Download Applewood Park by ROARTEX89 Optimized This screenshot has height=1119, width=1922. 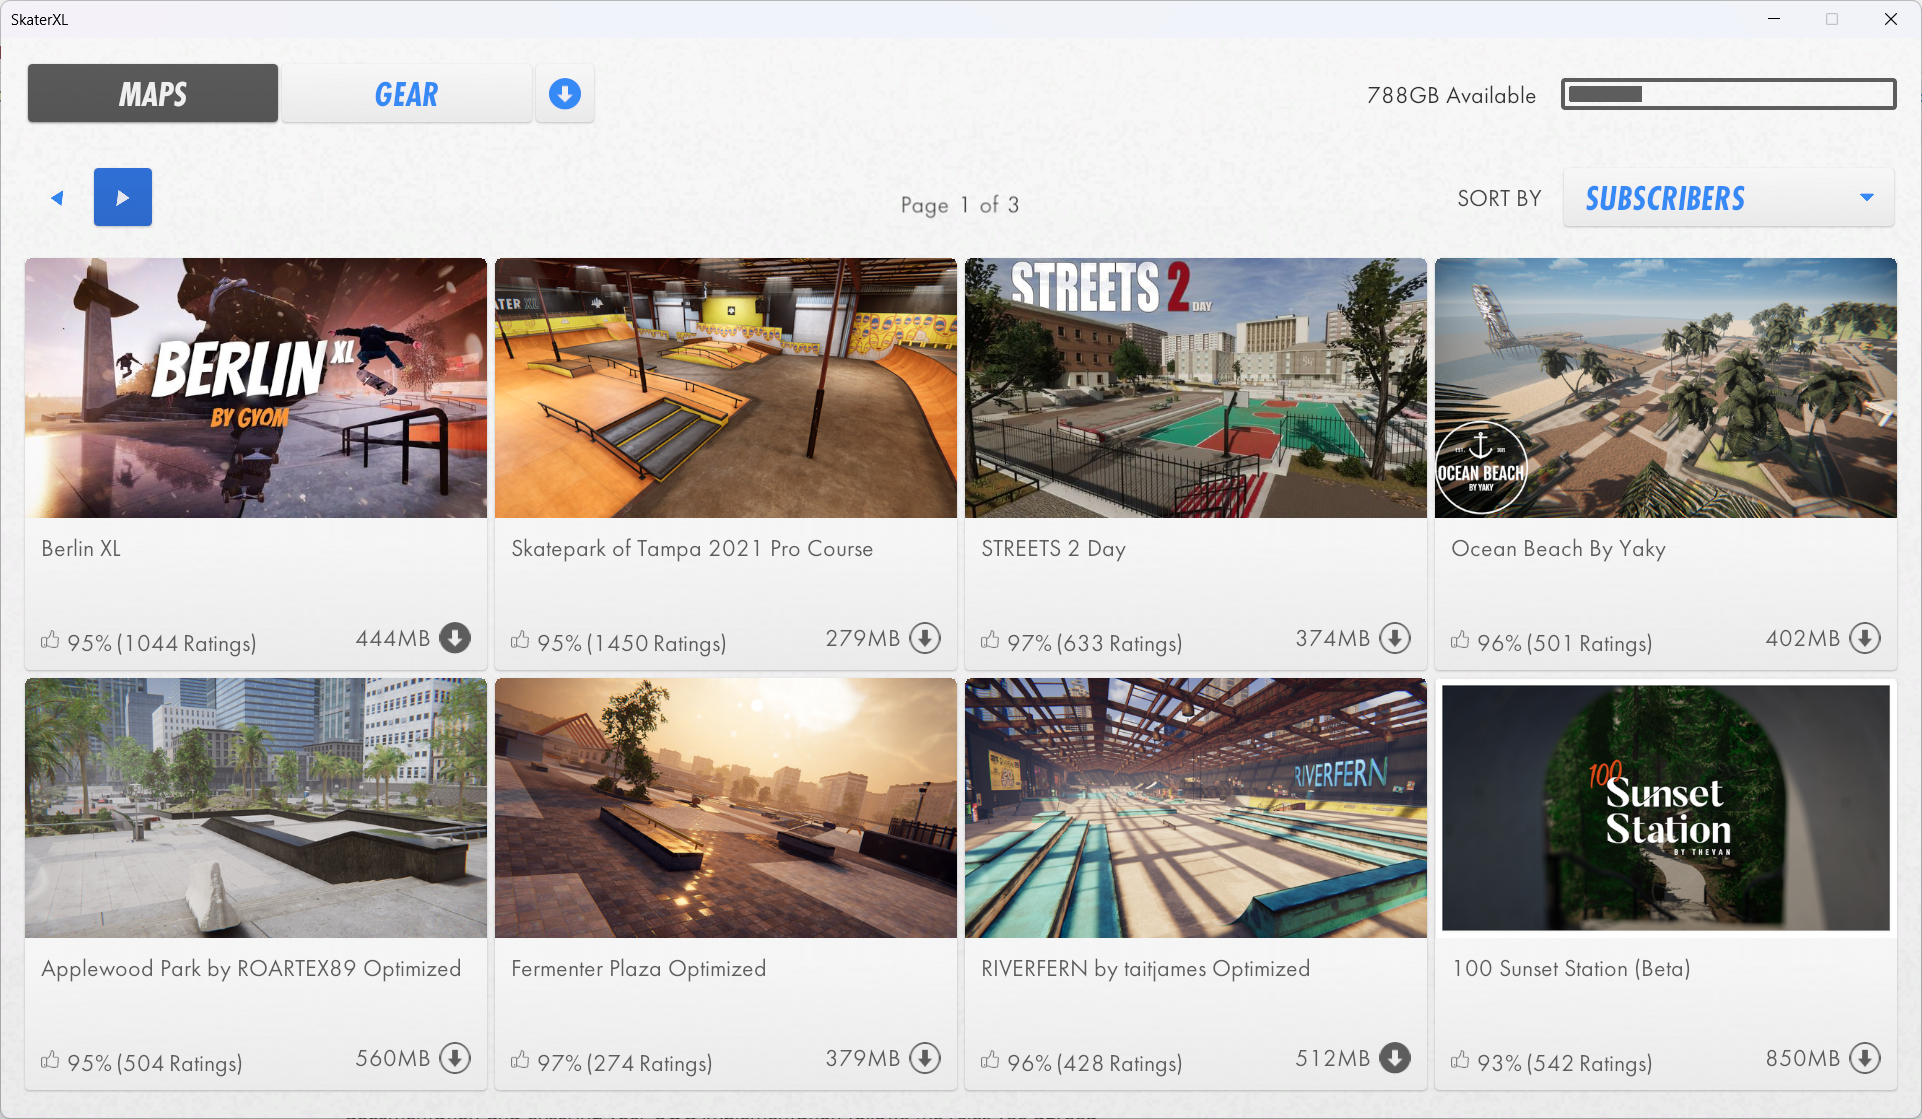point(455,1058)
